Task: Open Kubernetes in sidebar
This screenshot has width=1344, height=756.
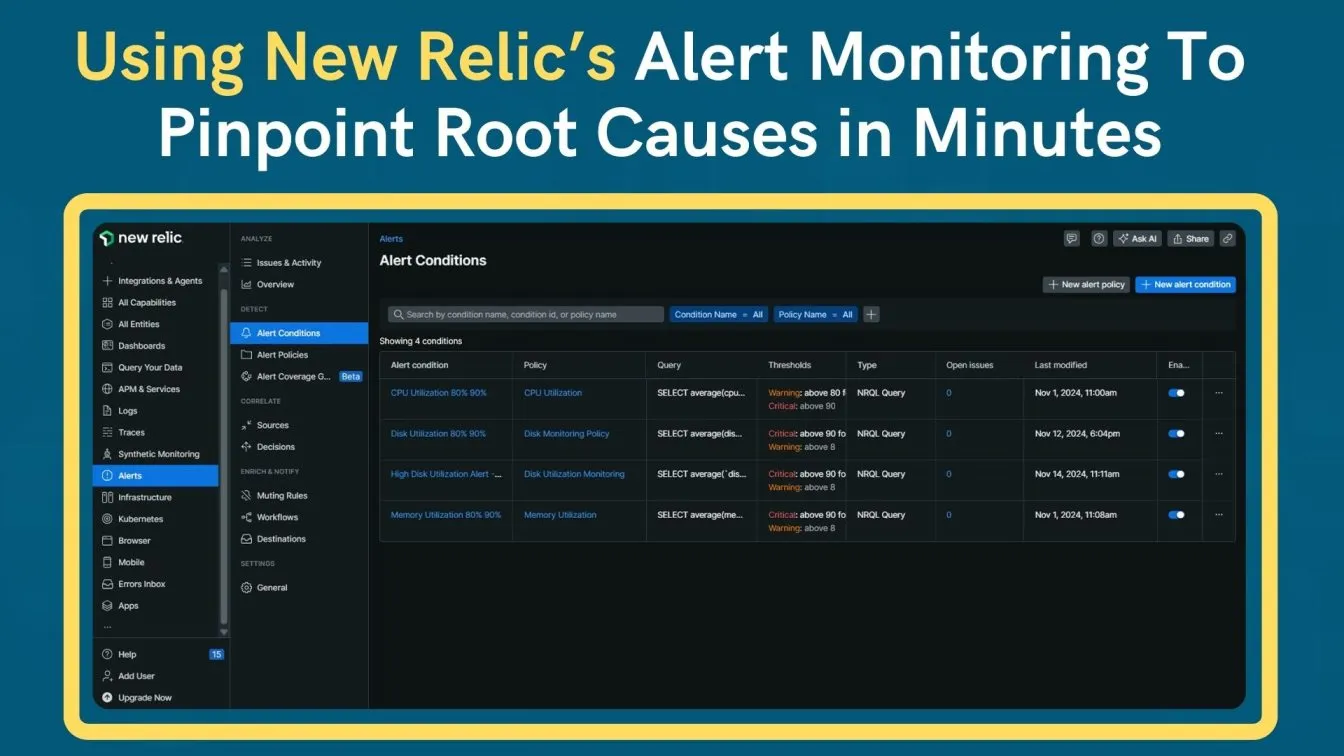Action: coord(133,519)
